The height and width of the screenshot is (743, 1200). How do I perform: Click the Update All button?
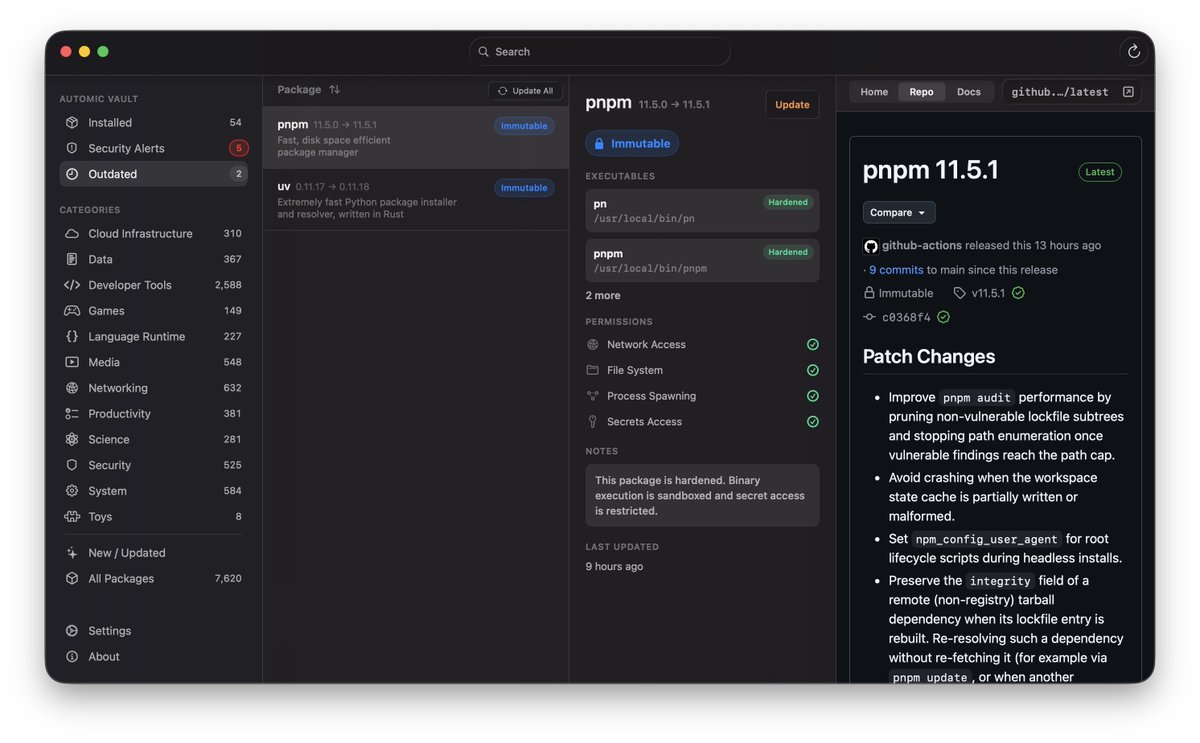click(525, 91)
